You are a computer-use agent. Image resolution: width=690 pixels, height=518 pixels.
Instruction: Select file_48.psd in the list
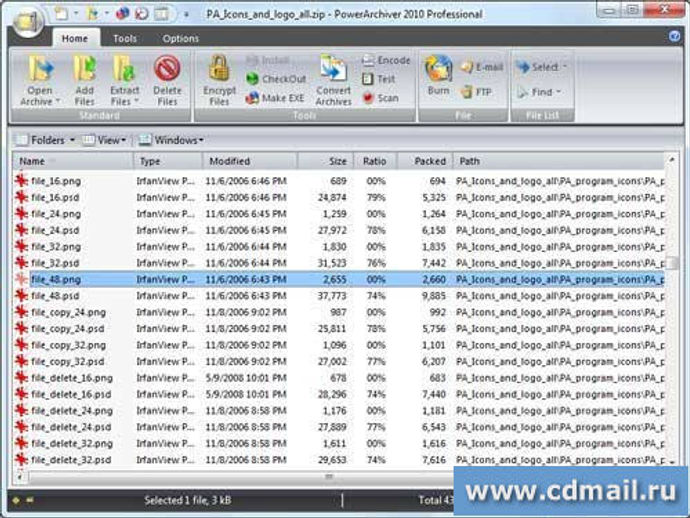[55, 296]
